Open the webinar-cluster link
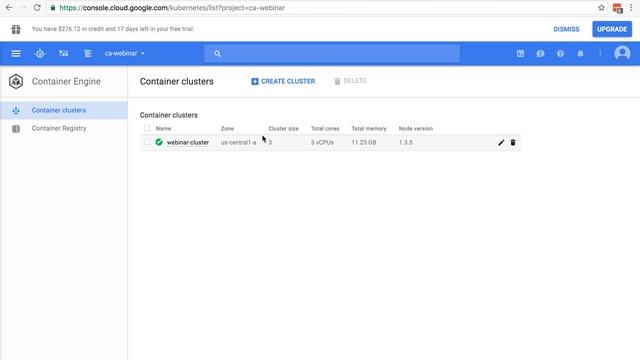640x360 pixels. coord(188,142)
